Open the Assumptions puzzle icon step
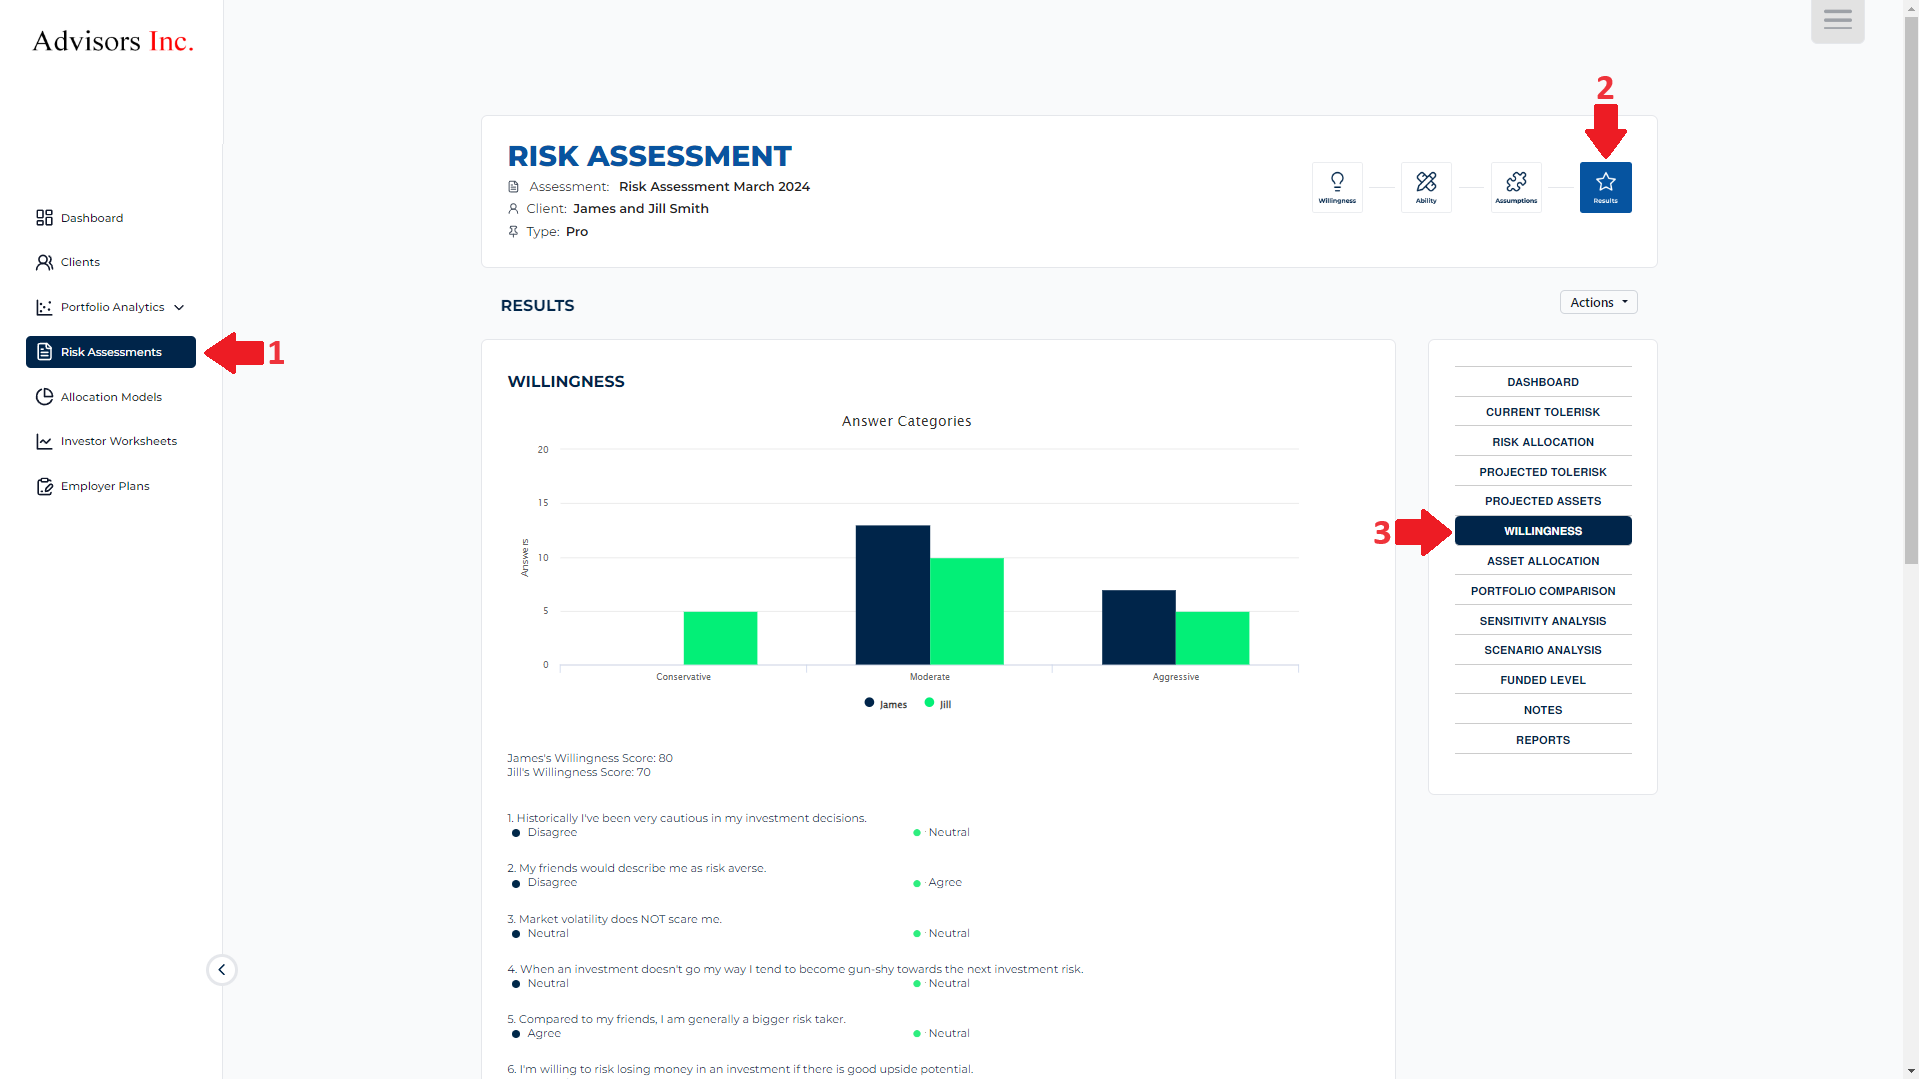 (1516, 187)
